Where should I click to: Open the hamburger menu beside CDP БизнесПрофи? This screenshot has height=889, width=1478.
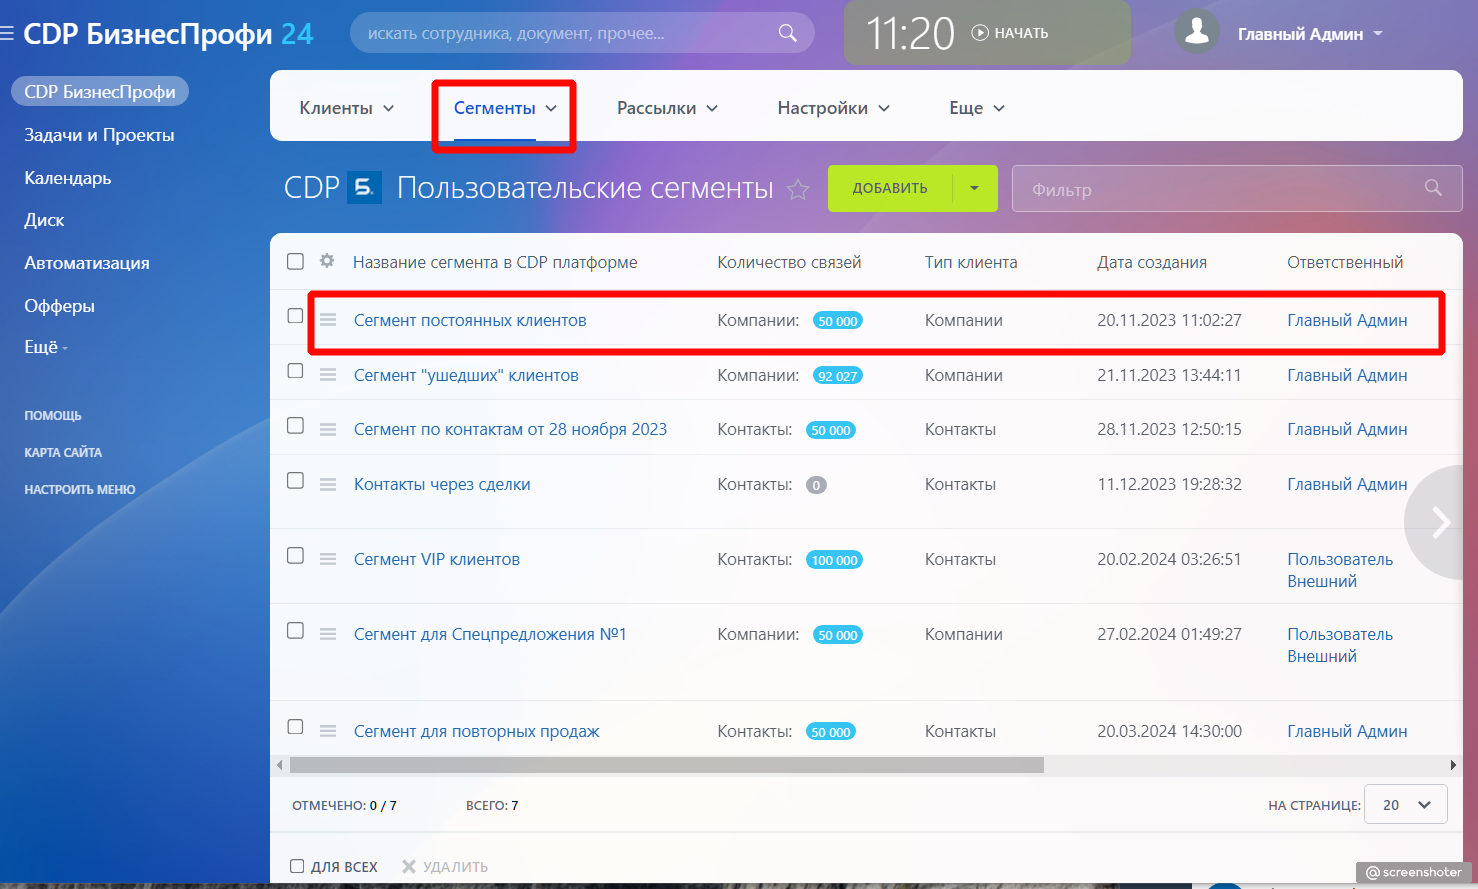[x=7, y=34]
